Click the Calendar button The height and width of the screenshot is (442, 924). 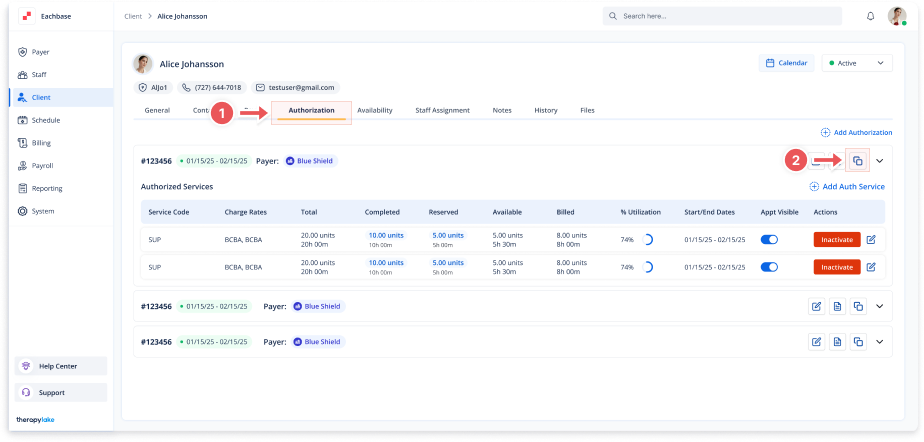pyautogui.click(x=786, y=63)
